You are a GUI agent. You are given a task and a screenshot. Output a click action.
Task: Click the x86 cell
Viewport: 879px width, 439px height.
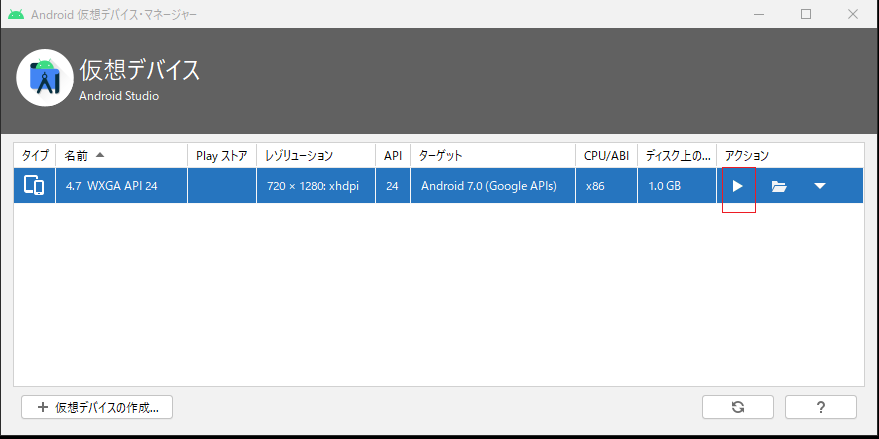tap(607, 186)
